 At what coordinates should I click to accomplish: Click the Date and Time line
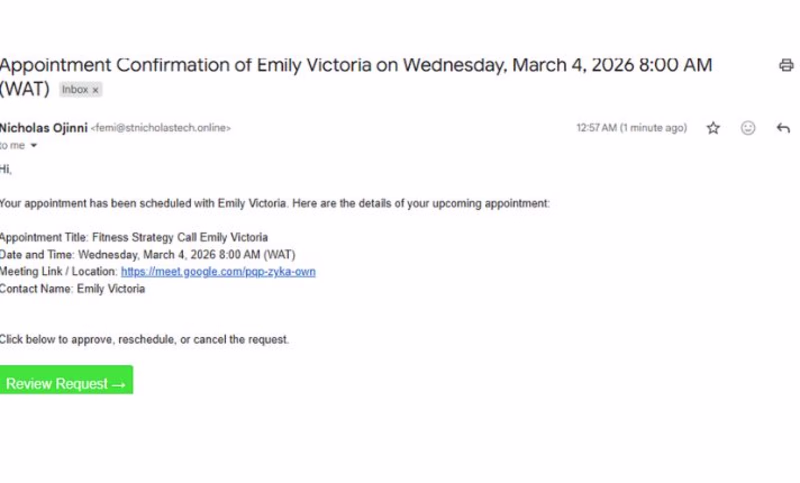(147, 255)
